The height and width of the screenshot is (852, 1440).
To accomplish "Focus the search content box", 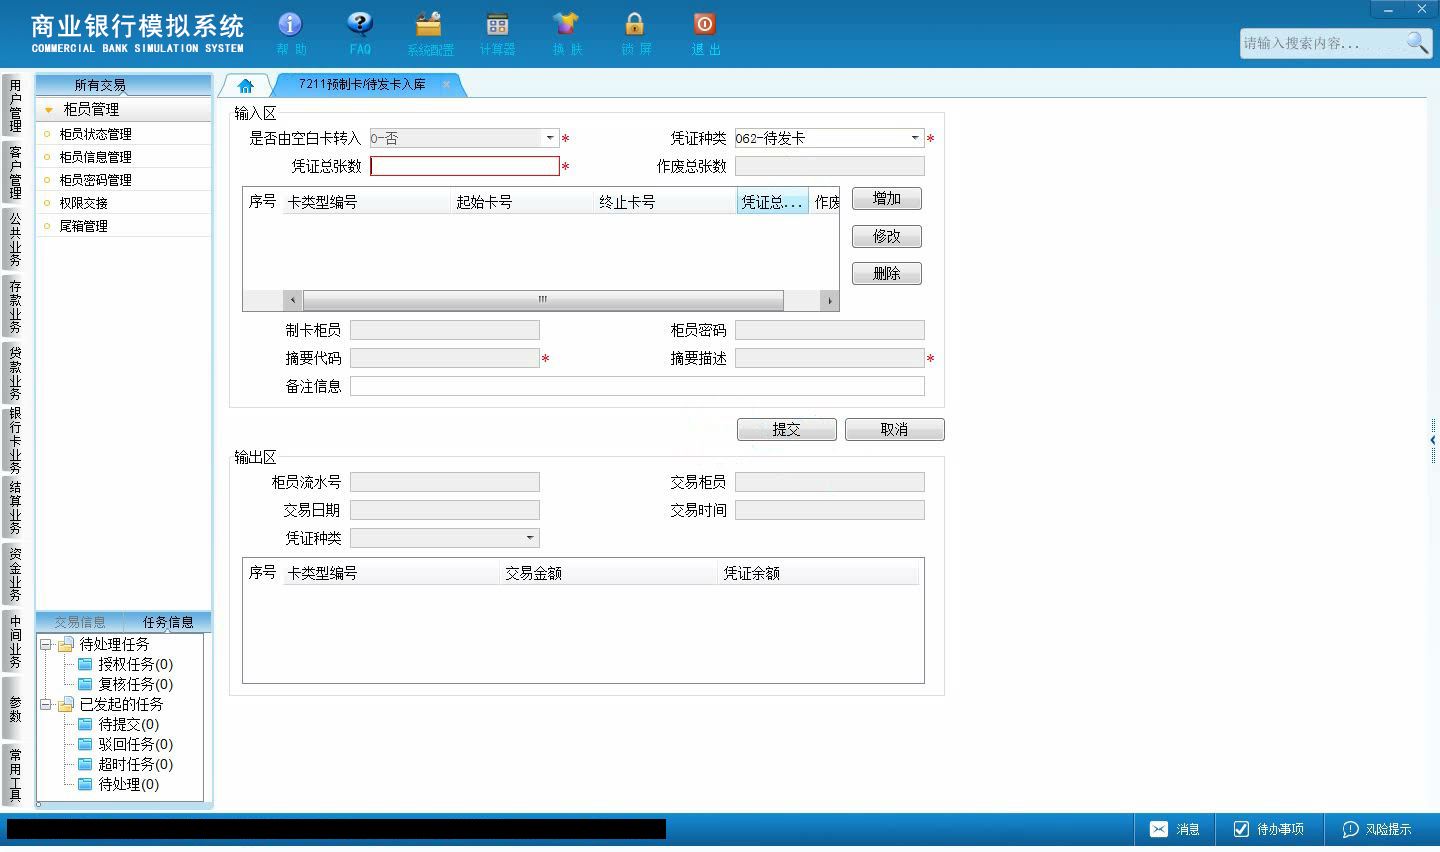I will [1322, 43].
